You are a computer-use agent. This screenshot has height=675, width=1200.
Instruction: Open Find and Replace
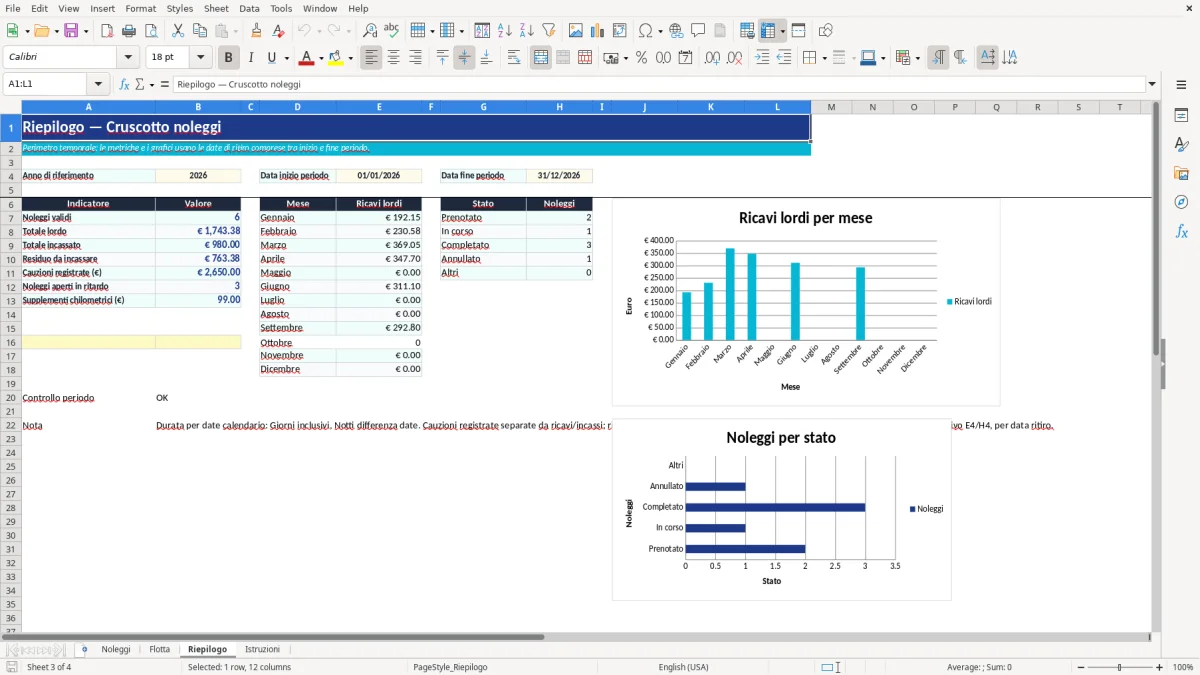370,31
